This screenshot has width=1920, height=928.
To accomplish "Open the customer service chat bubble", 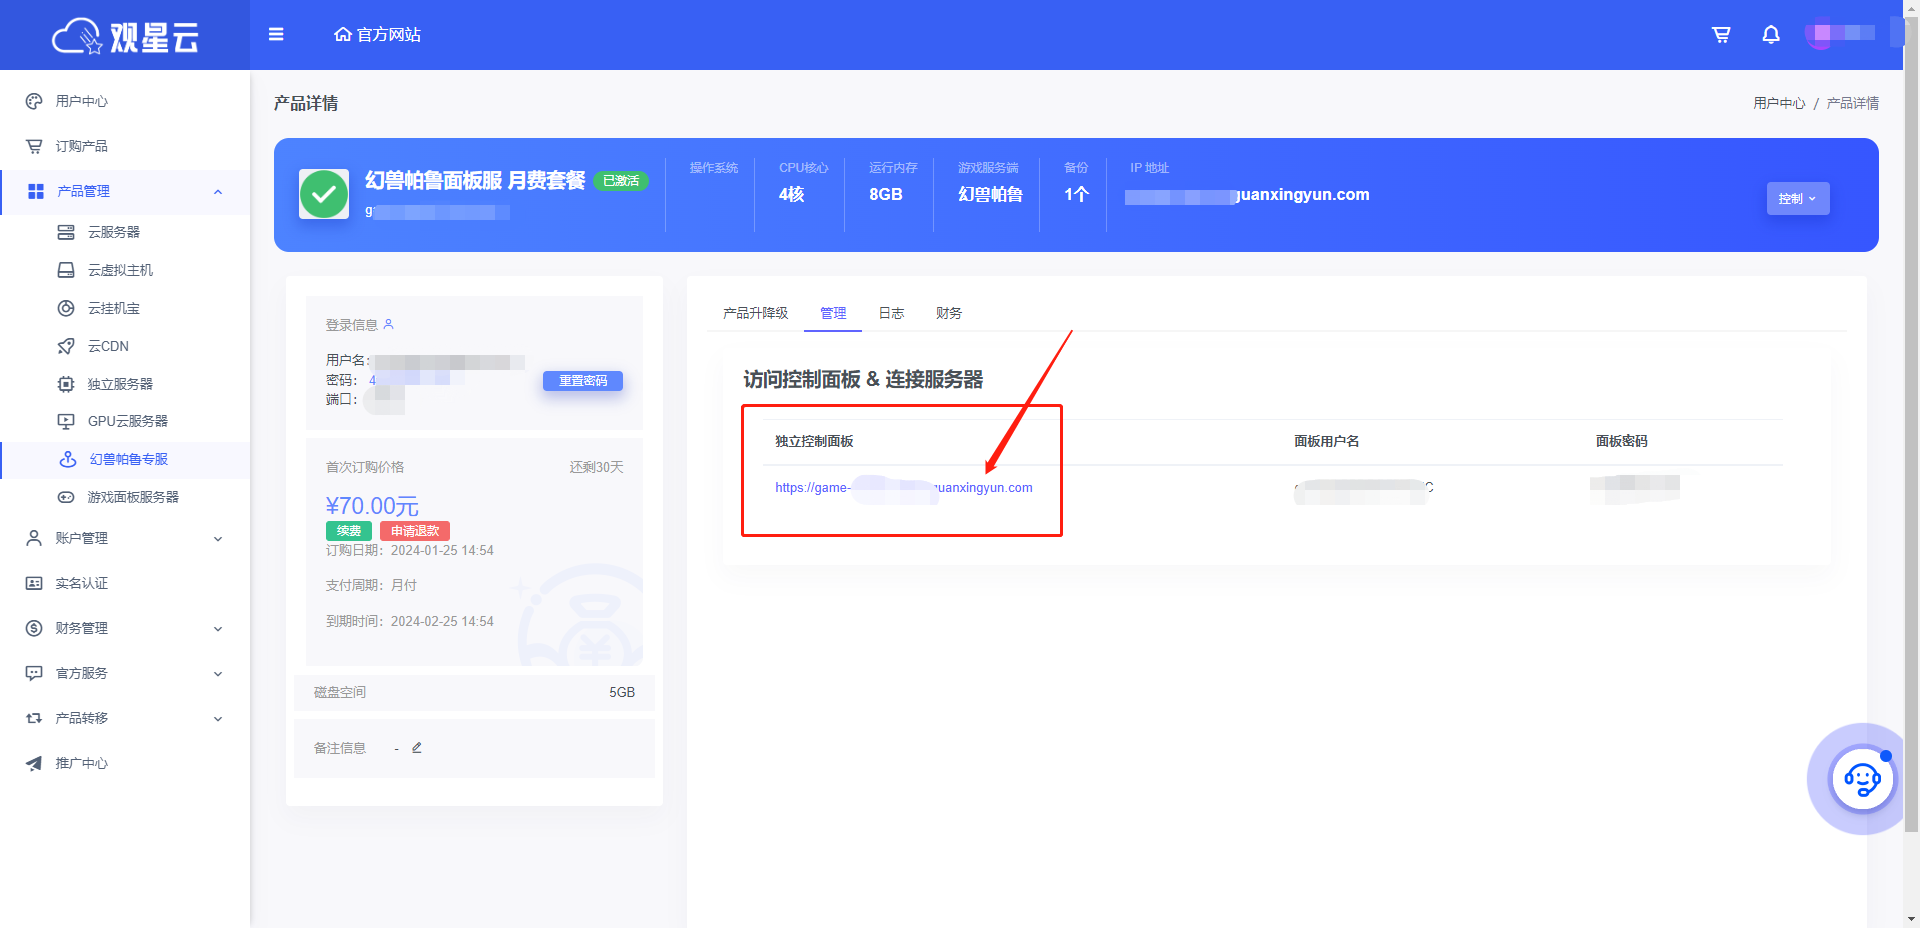I will [1861, 779].
